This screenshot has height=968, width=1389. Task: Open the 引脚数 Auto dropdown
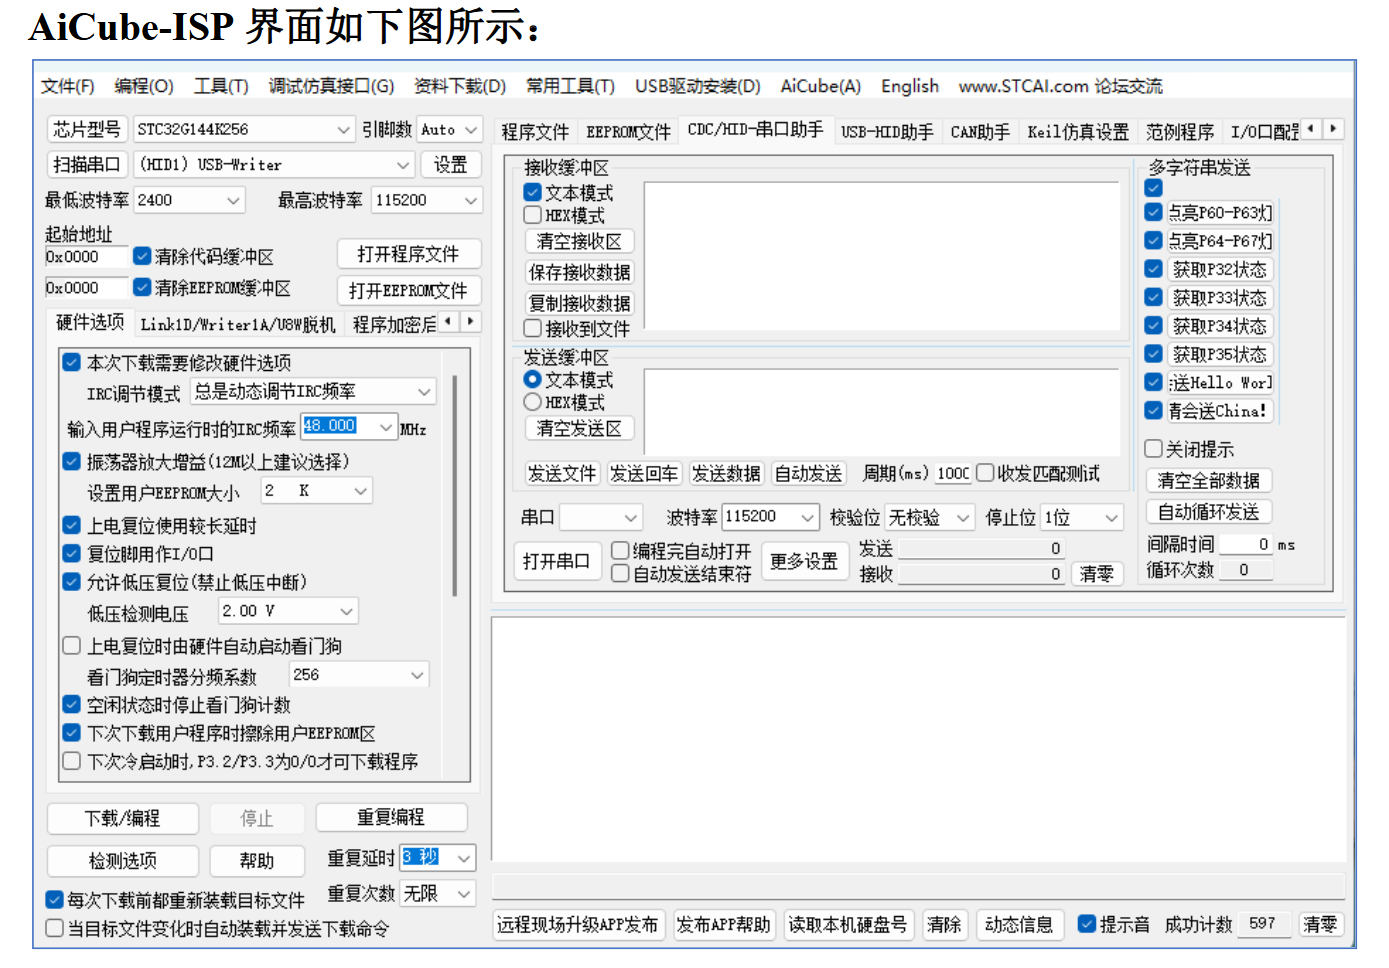pos(471,130)
